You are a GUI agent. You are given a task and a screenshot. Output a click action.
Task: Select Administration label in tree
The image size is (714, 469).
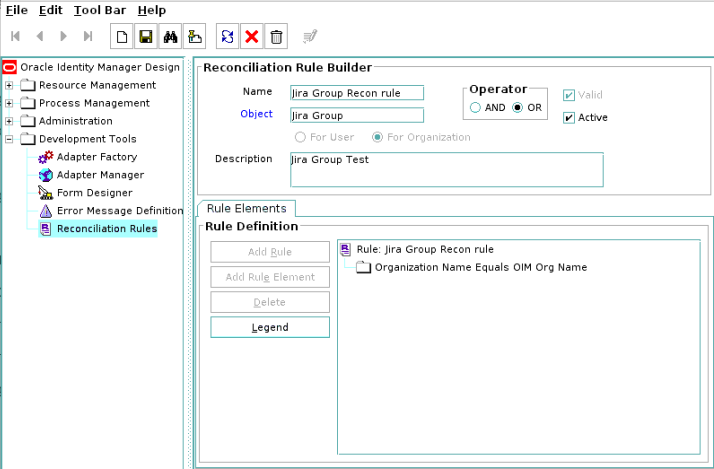[76, 121]
